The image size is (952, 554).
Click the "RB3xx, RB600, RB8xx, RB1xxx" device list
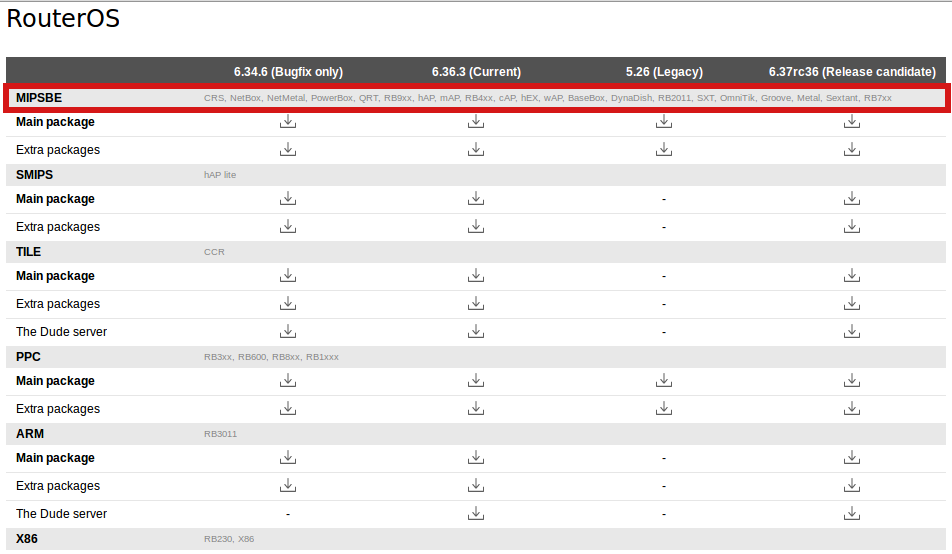click(271, 357)
